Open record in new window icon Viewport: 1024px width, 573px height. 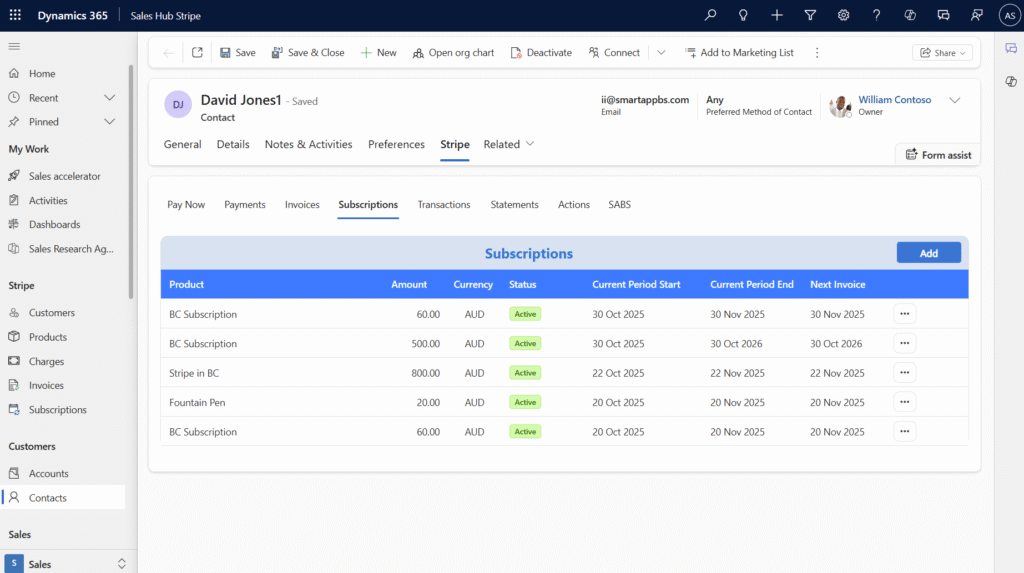coord(197,52)
